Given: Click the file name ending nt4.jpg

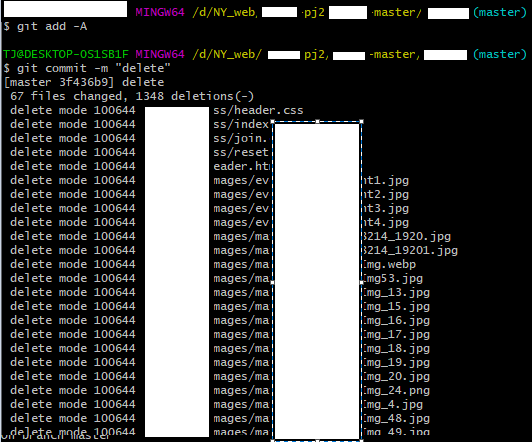Looking at the screenshot, I should (x=386, y=222).
